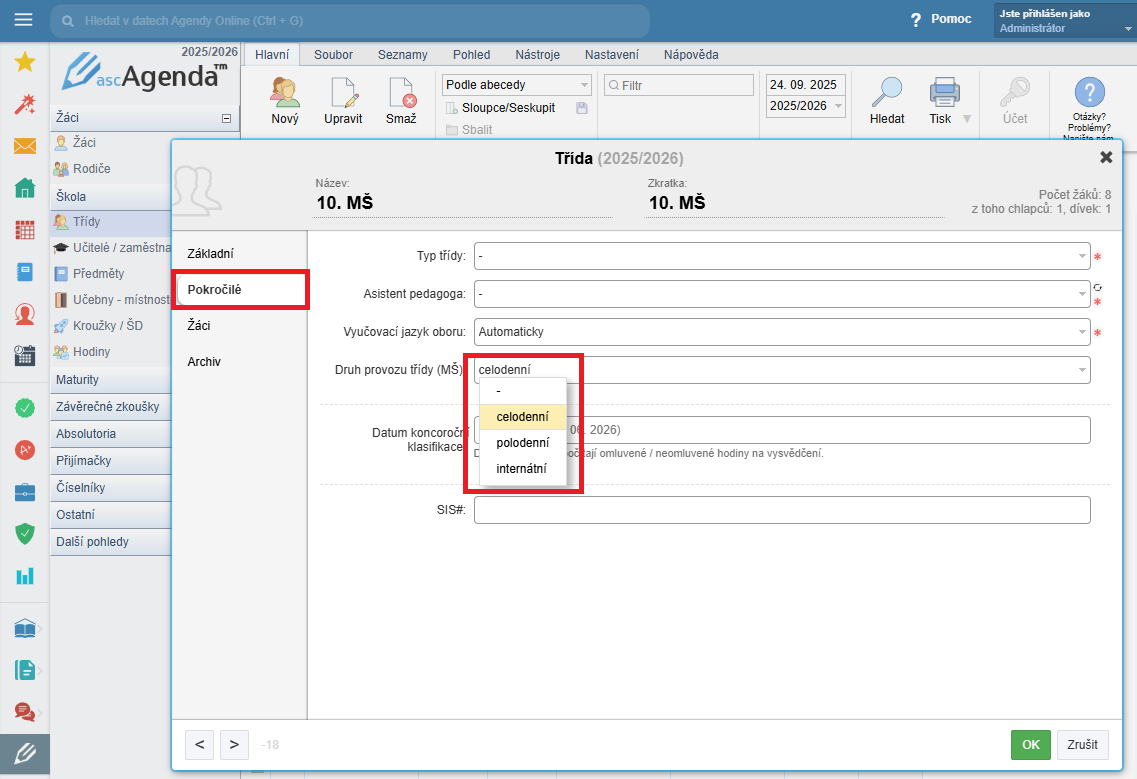Click the Upravit edit icon
Image resolution: width=1137 pixels, height=779 pixels.
pyautogui.click(x=343, y=93)
